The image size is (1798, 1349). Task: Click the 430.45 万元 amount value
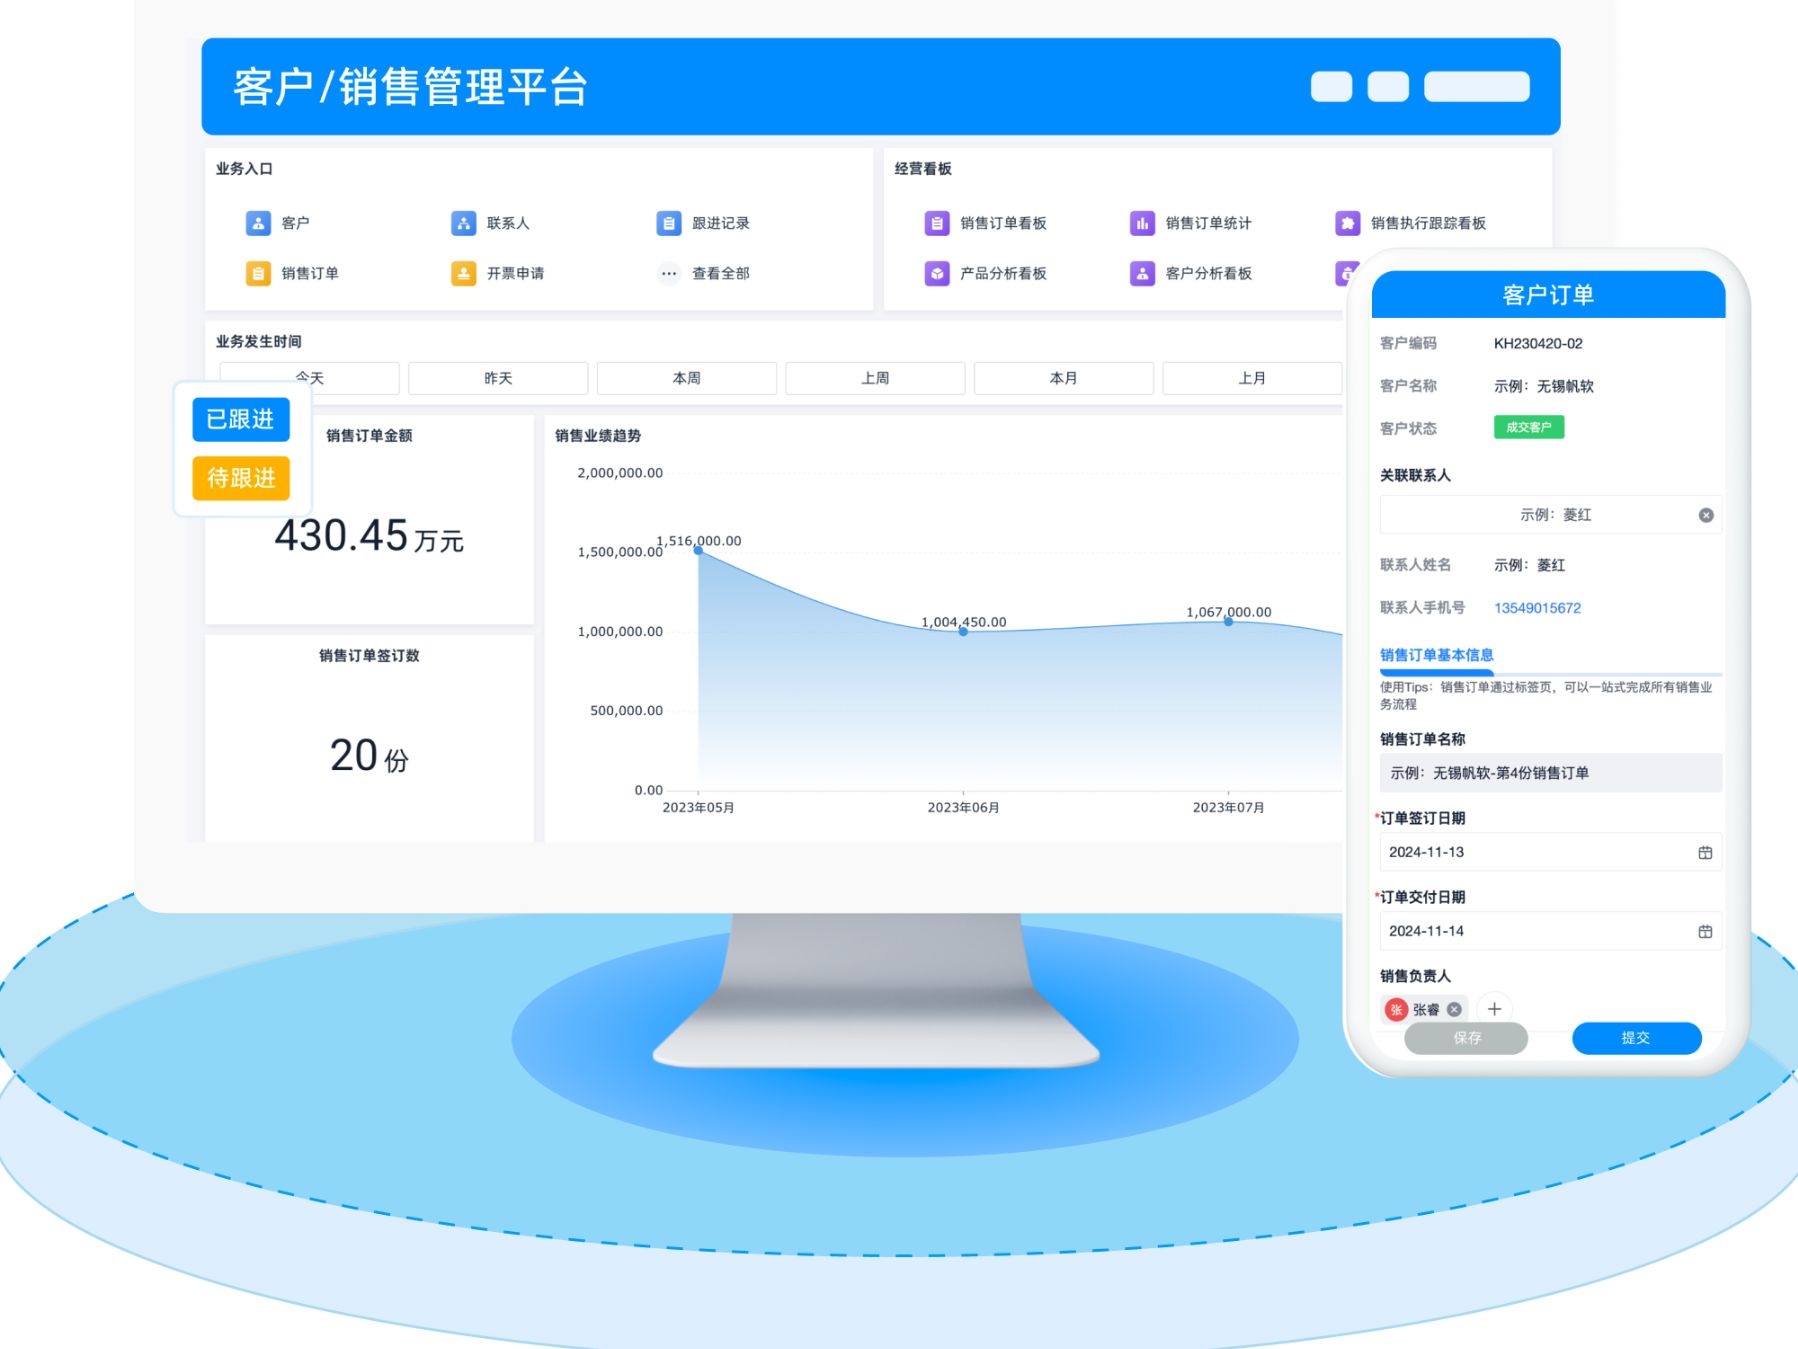tap(369, 535)
